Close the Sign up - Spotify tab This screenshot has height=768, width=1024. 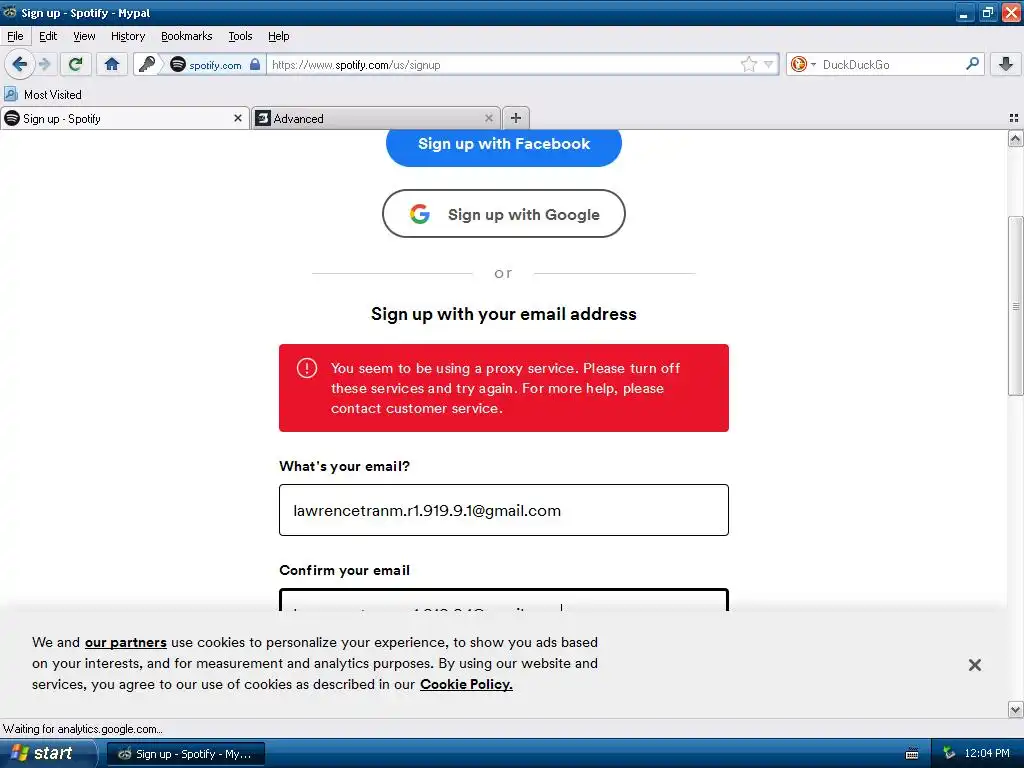(x=238, y=118)
